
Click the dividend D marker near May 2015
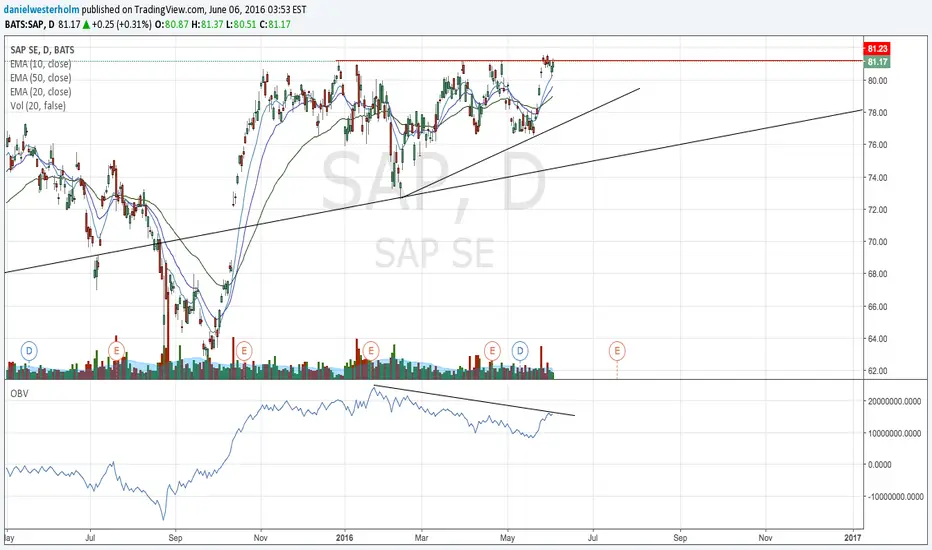pyautogui.click(x=29, y=351)
